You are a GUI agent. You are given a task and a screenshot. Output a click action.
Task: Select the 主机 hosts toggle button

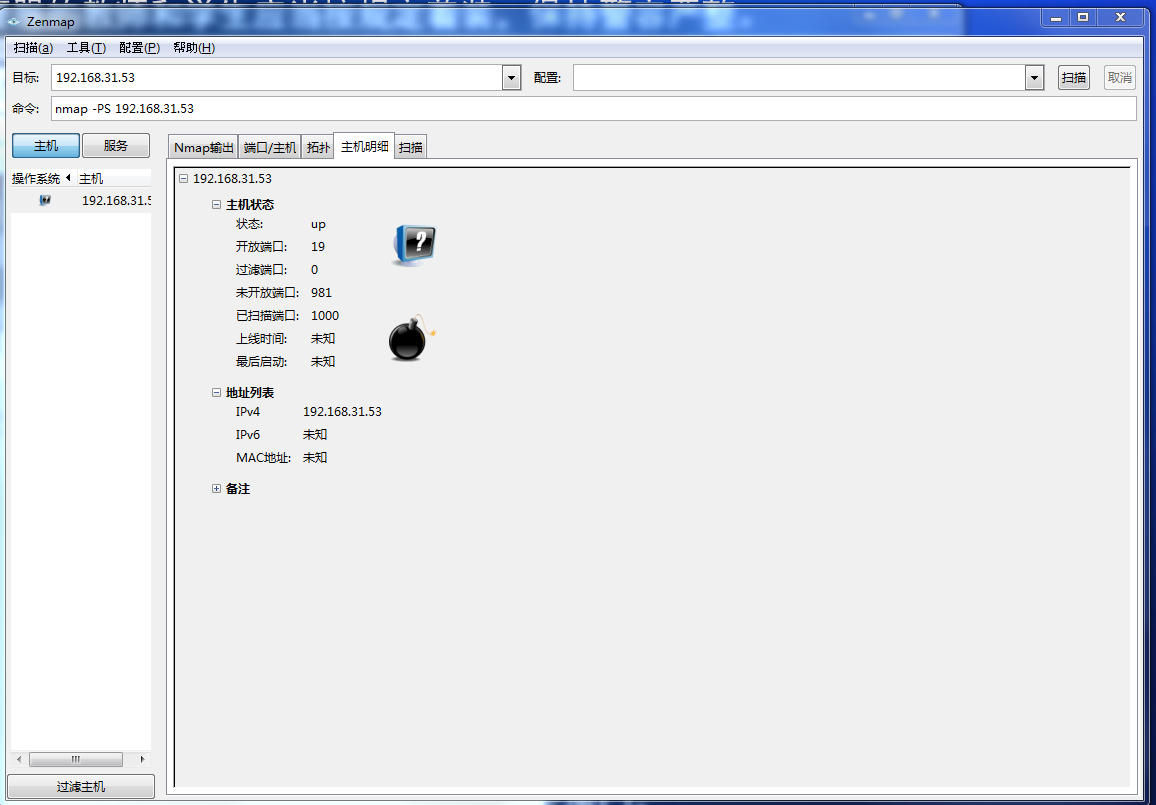pos(46,145)
